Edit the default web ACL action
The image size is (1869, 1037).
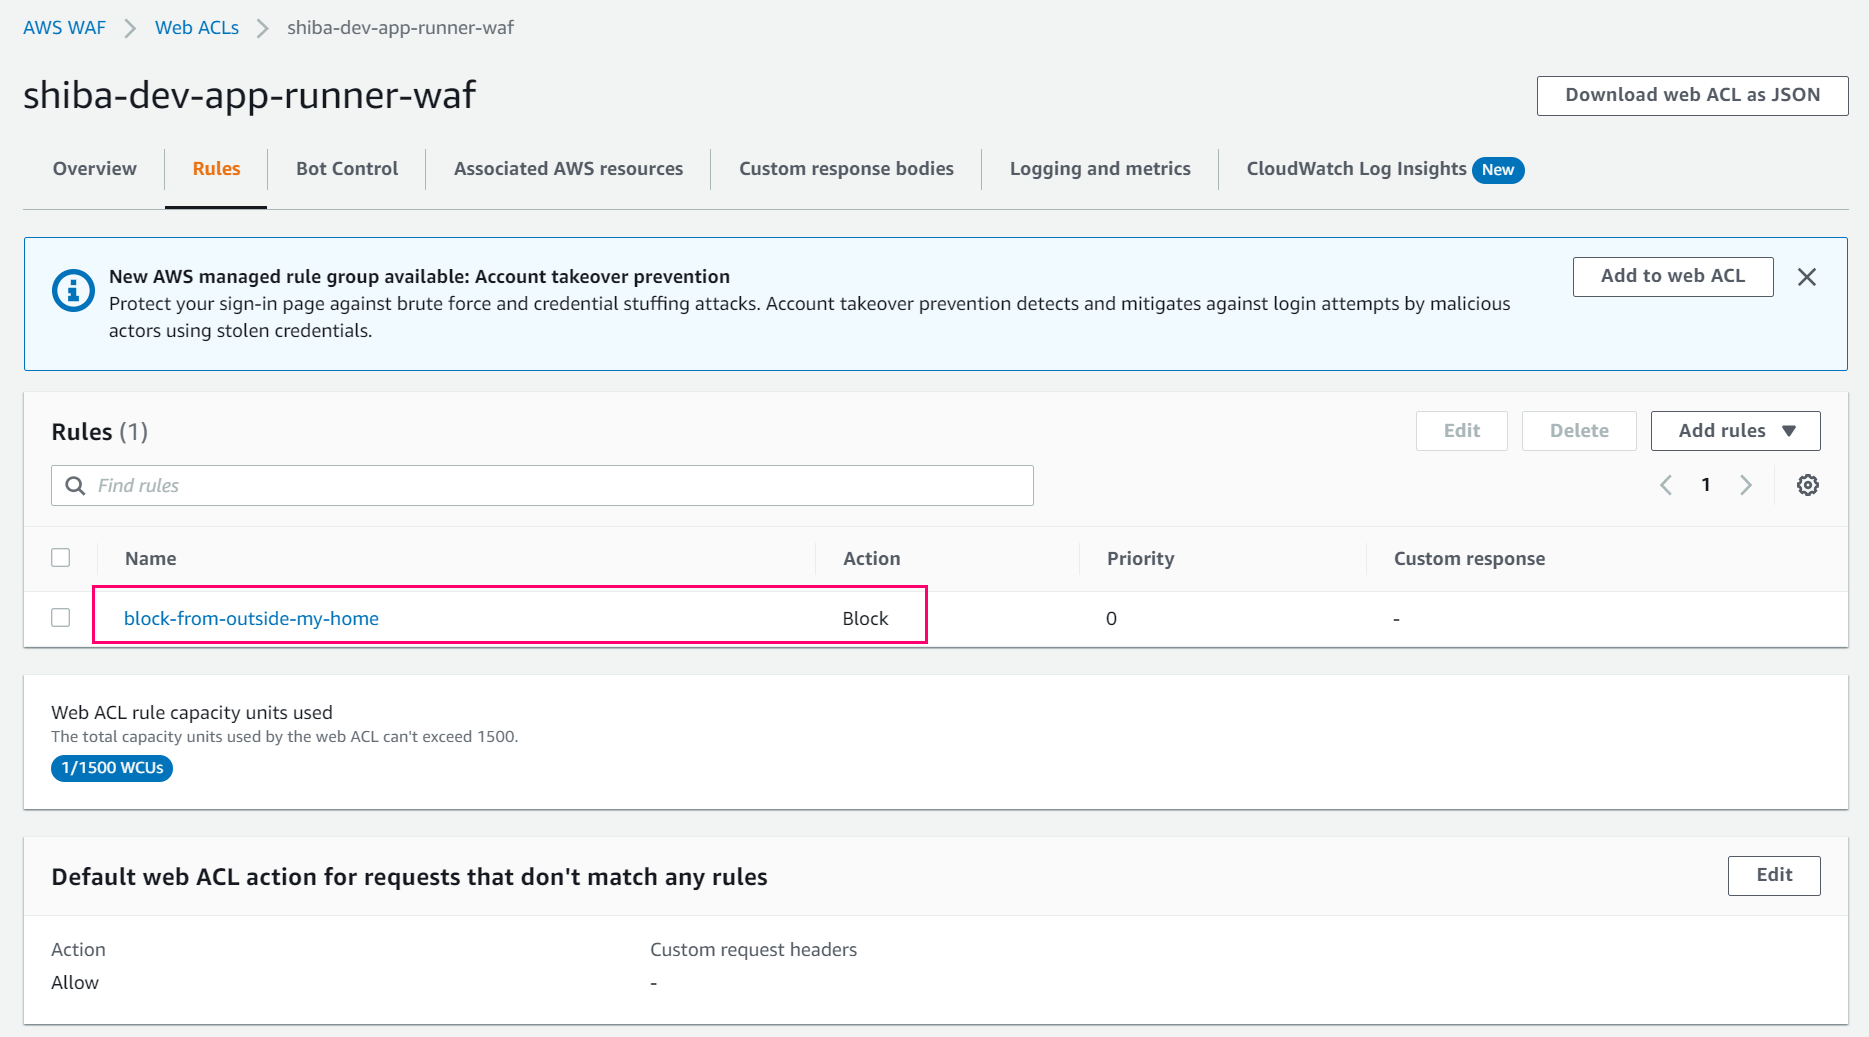tap(1774, 875)
